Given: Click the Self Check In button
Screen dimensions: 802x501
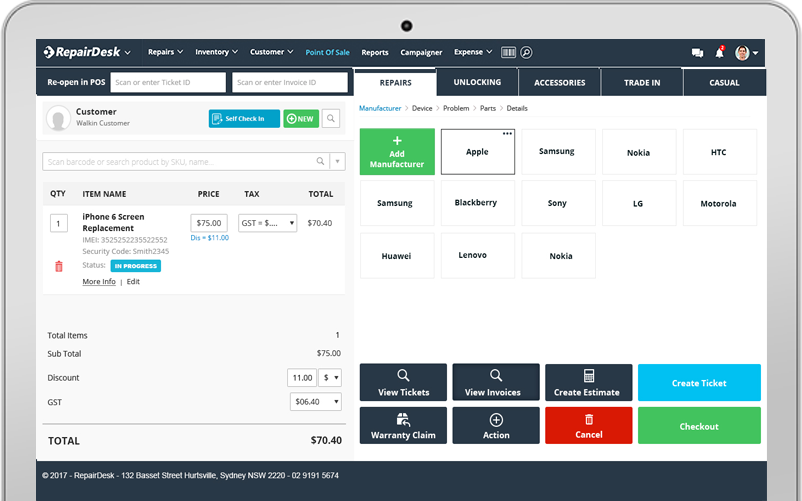Looking at the screenshot, I should 244,119.
